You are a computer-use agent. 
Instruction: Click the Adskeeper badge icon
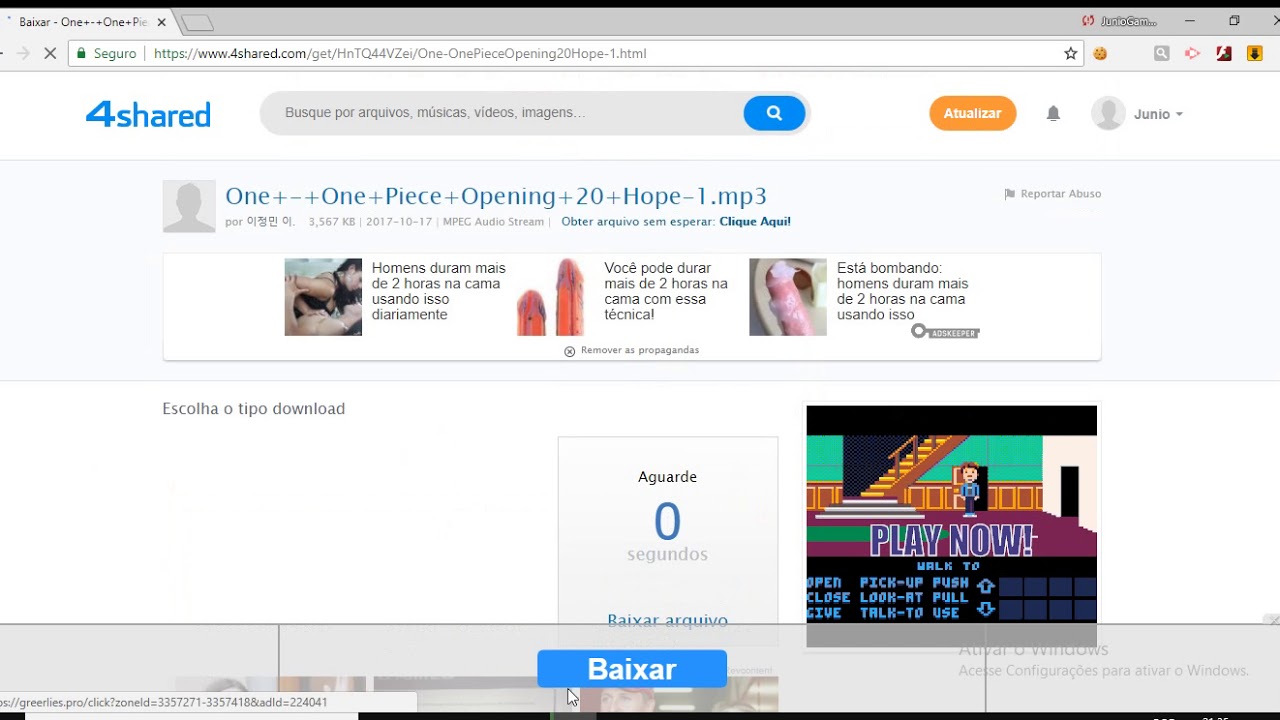click(x=945, y=331)
